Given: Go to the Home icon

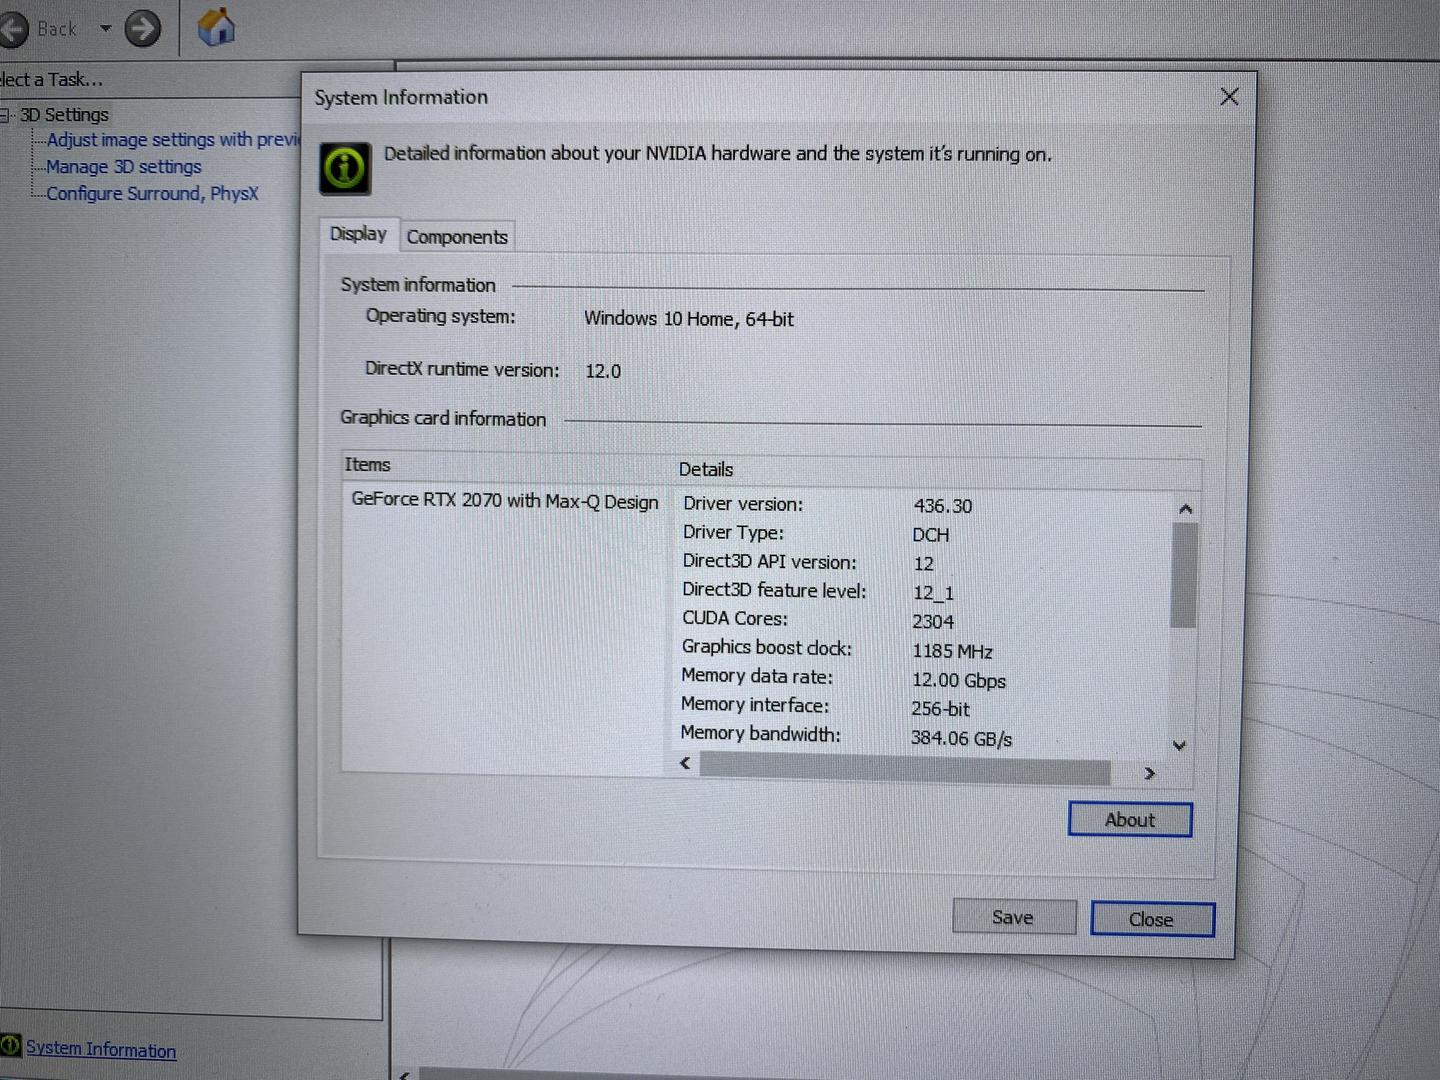Looking at the screenshot, I should [x=215, y=27].
